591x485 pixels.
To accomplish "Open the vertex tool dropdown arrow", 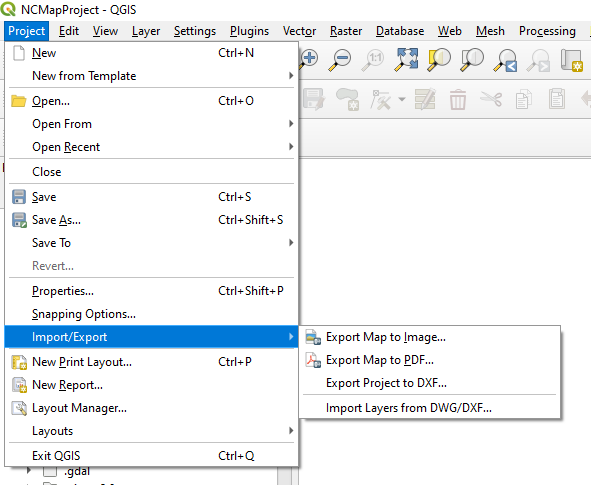I will (402, 99).
